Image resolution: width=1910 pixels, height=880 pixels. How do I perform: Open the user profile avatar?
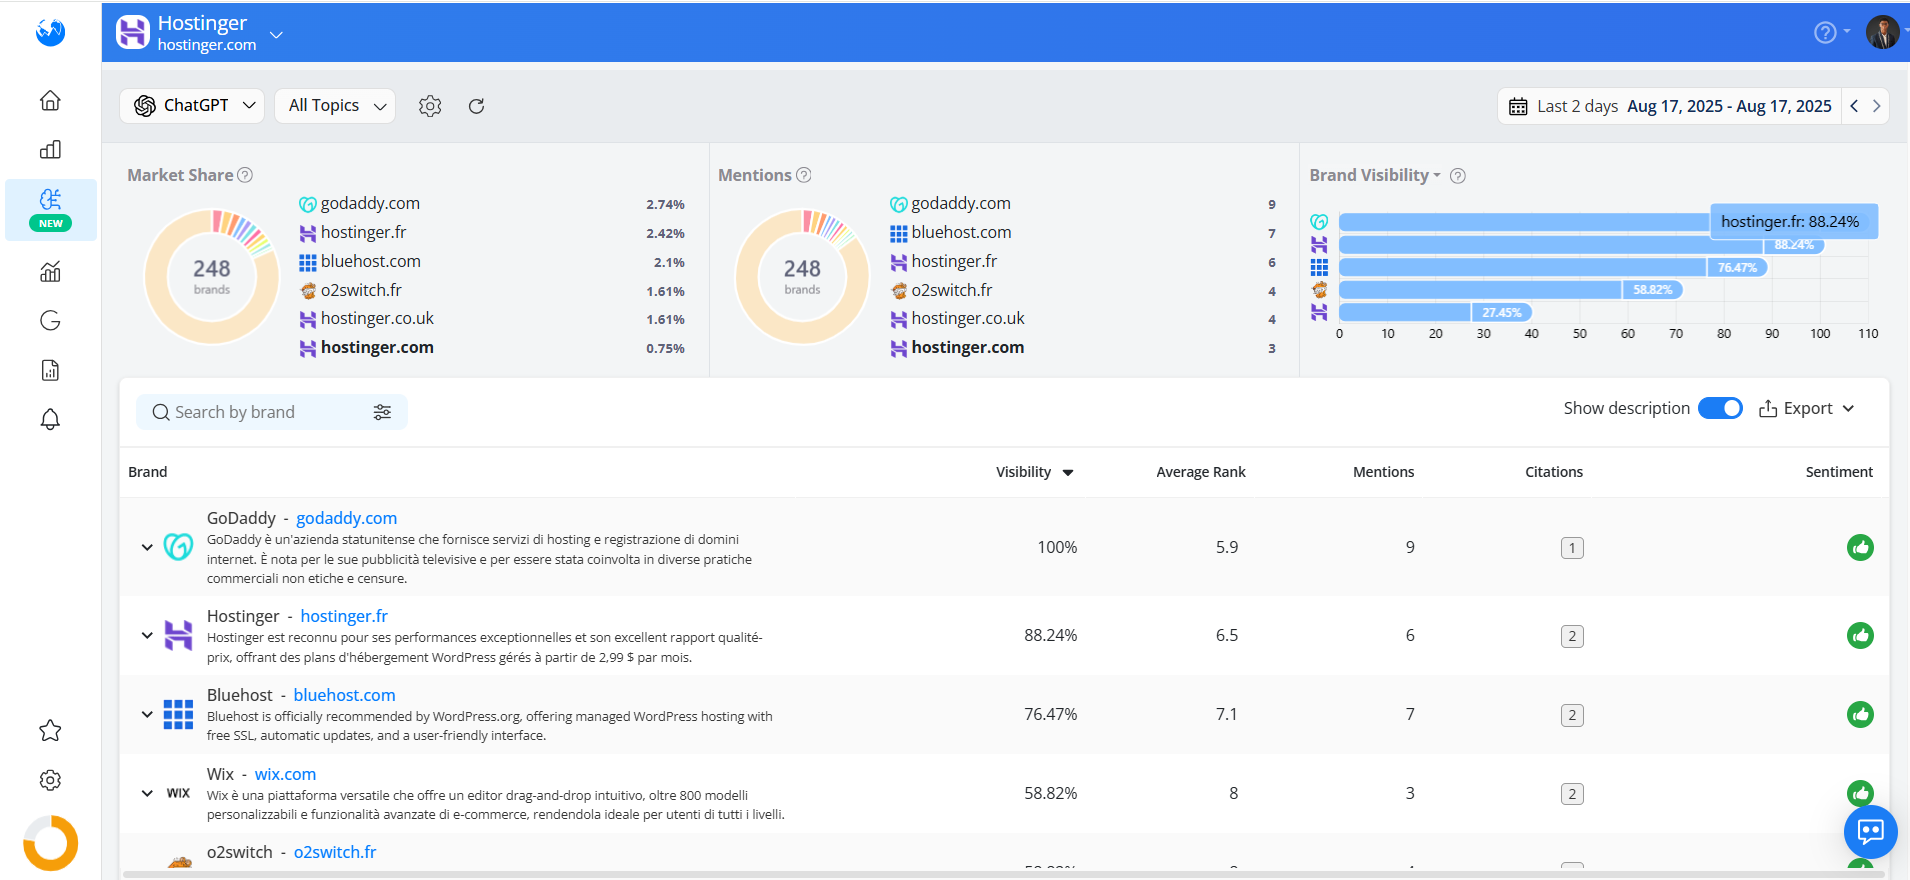pyautogui.click(x=1882, y=32)
